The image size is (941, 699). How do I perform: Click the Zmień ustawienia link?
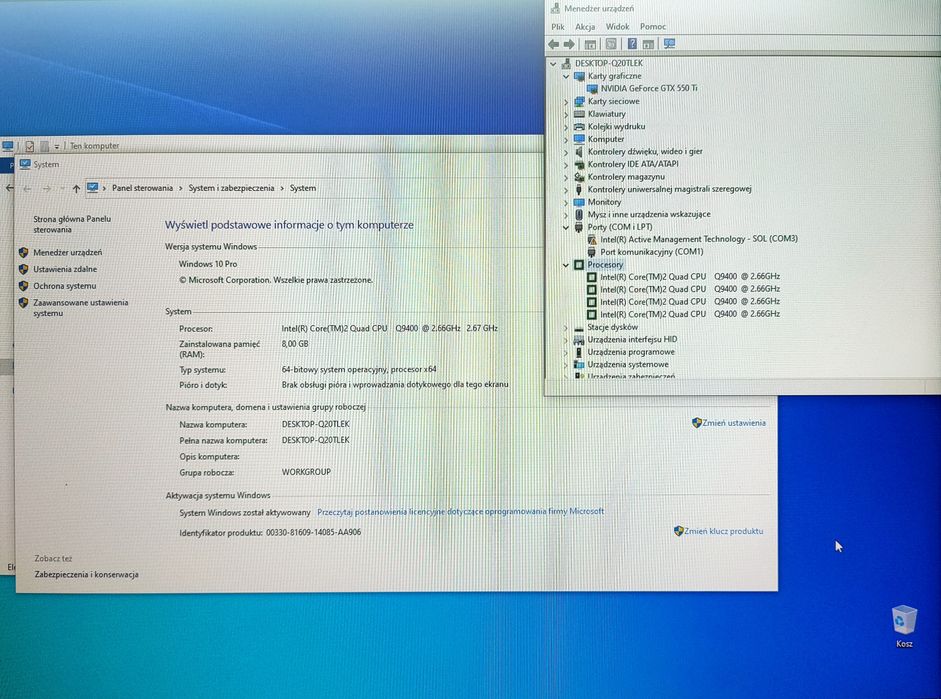point(734,423)
